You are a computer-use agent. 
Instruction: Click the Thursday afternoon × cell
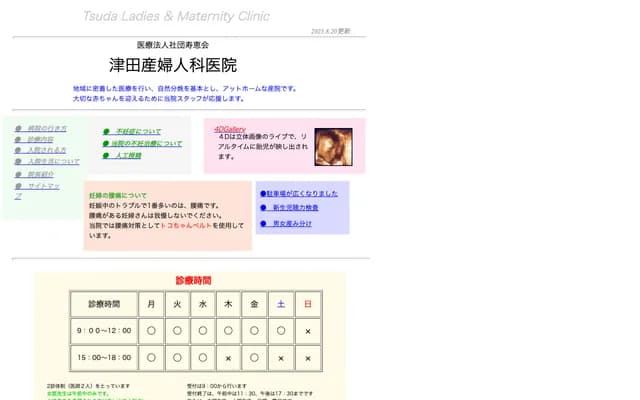pos(228,358)
